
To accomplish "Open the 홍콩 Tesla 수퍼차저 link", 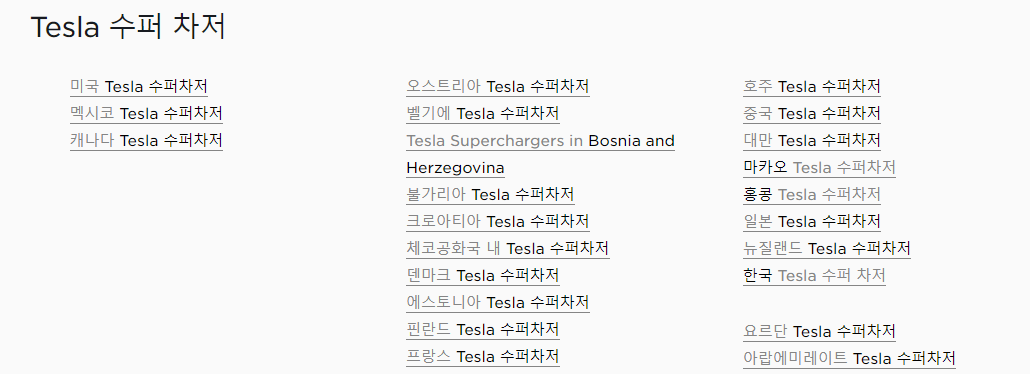I will 812,195.
